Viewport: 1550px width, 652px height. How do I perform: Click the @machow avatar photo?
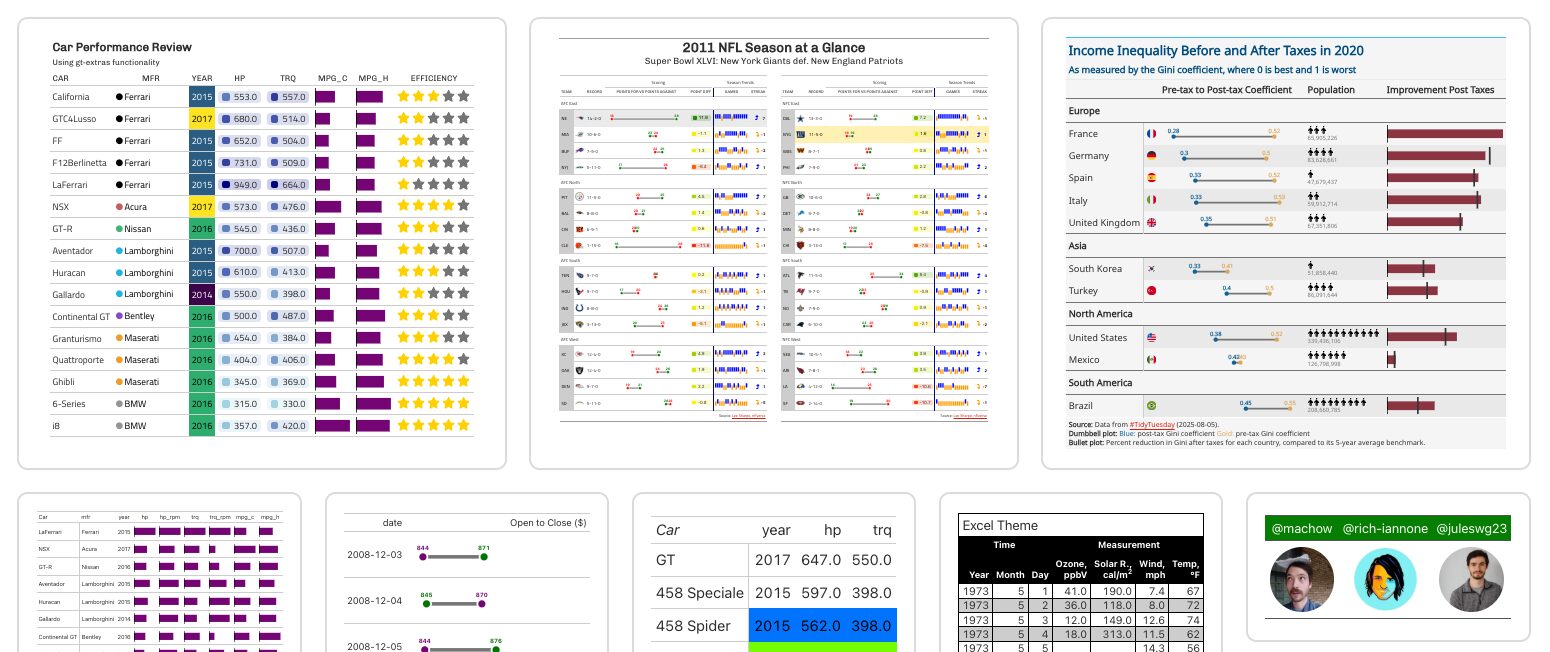click(1300, 581)
